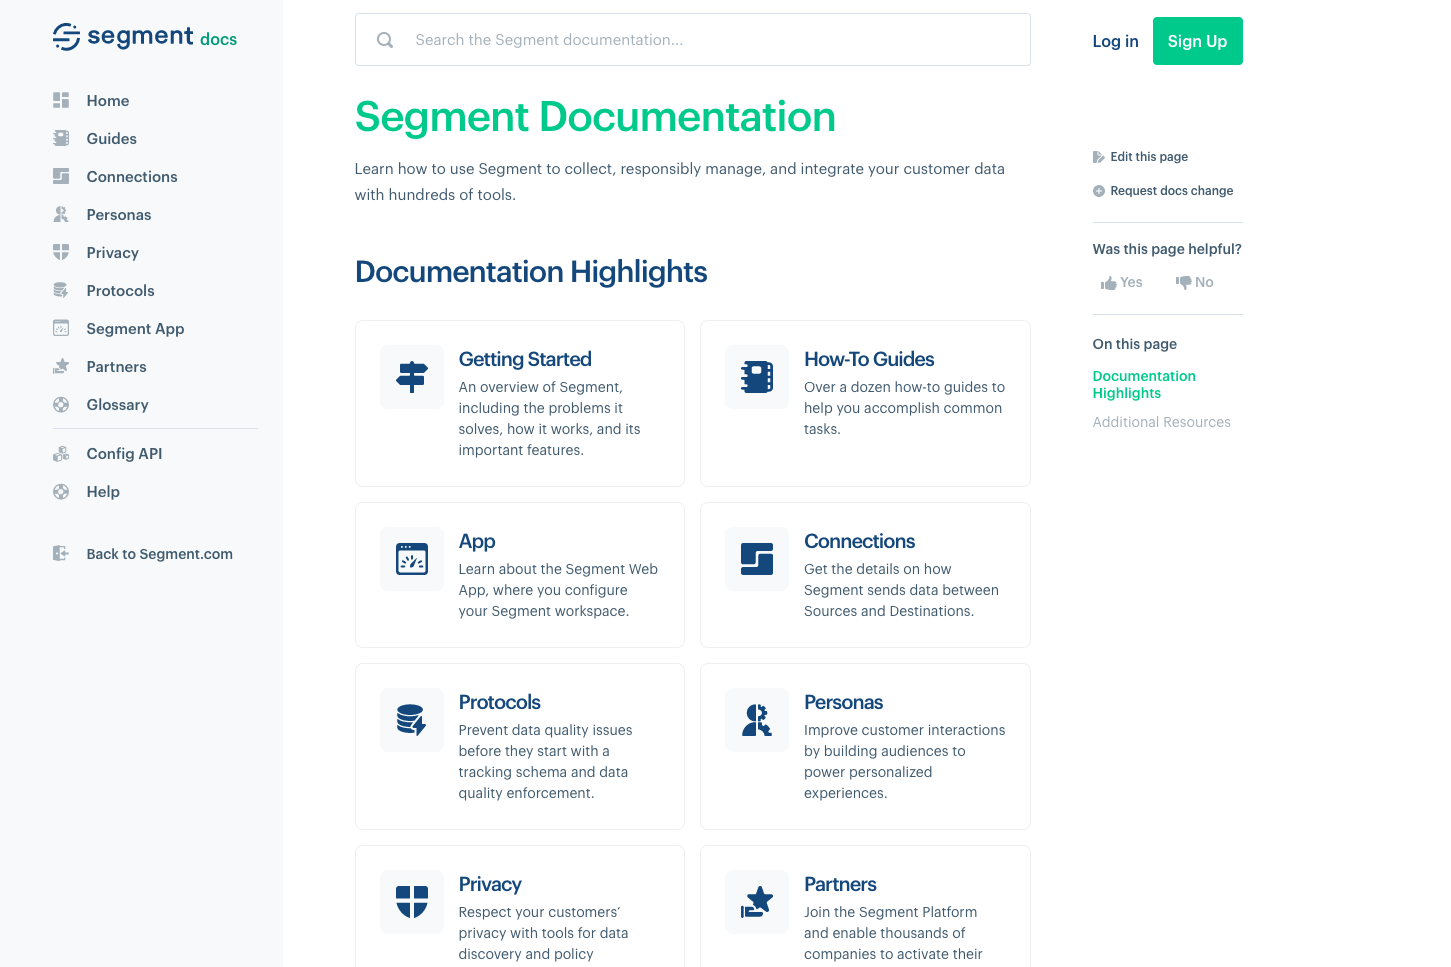Click the Guides notebook icon in sidebar
This screenshot has height=967, width=1451.
[61, 138]
